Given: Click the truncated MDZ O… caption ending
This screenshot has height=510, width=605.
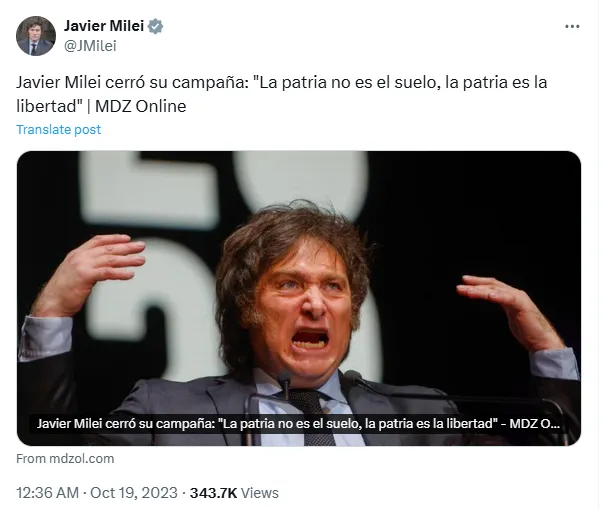Looking at the screenshot, I should point(535,424).
